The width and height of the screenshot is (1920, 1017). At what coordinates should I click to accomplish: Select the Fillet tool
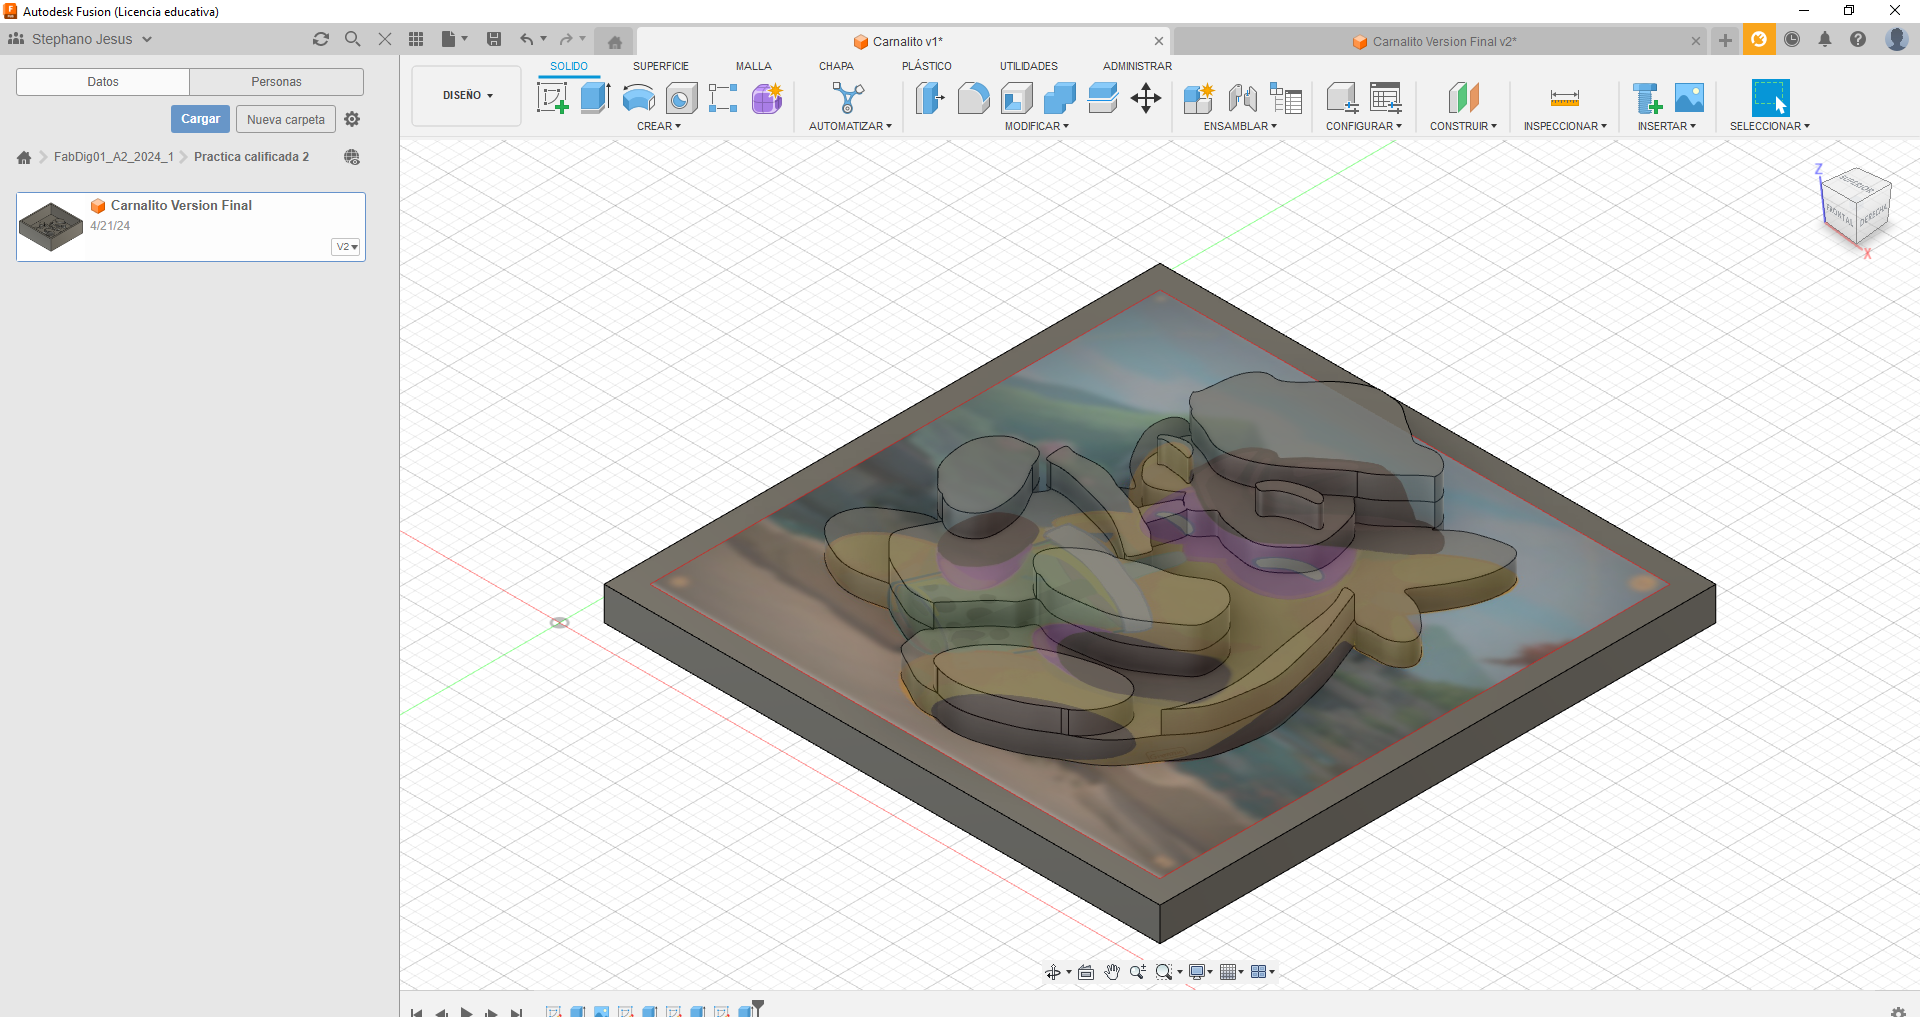click(x=973, y=98)
